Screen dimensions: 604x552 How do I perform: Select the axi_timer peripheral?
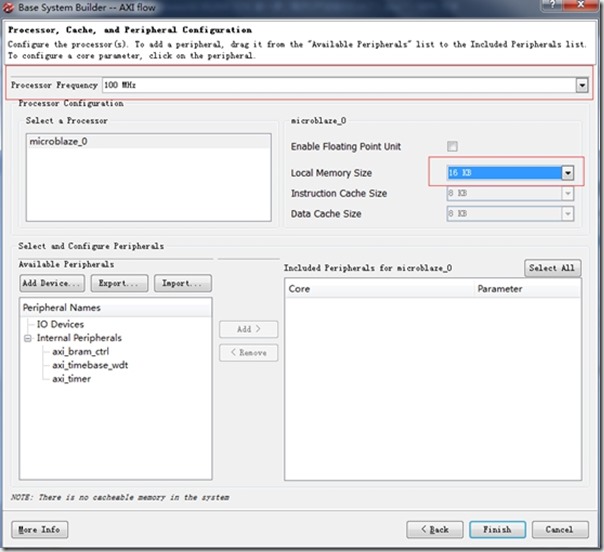71,379
